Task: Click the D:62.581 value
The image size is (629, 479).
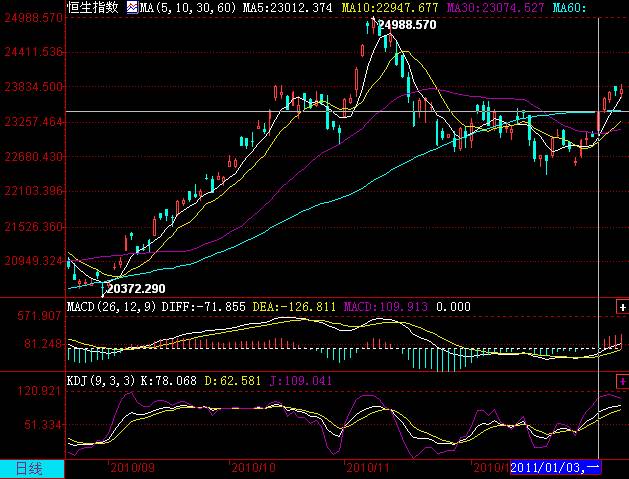Action: pos(233,381)
